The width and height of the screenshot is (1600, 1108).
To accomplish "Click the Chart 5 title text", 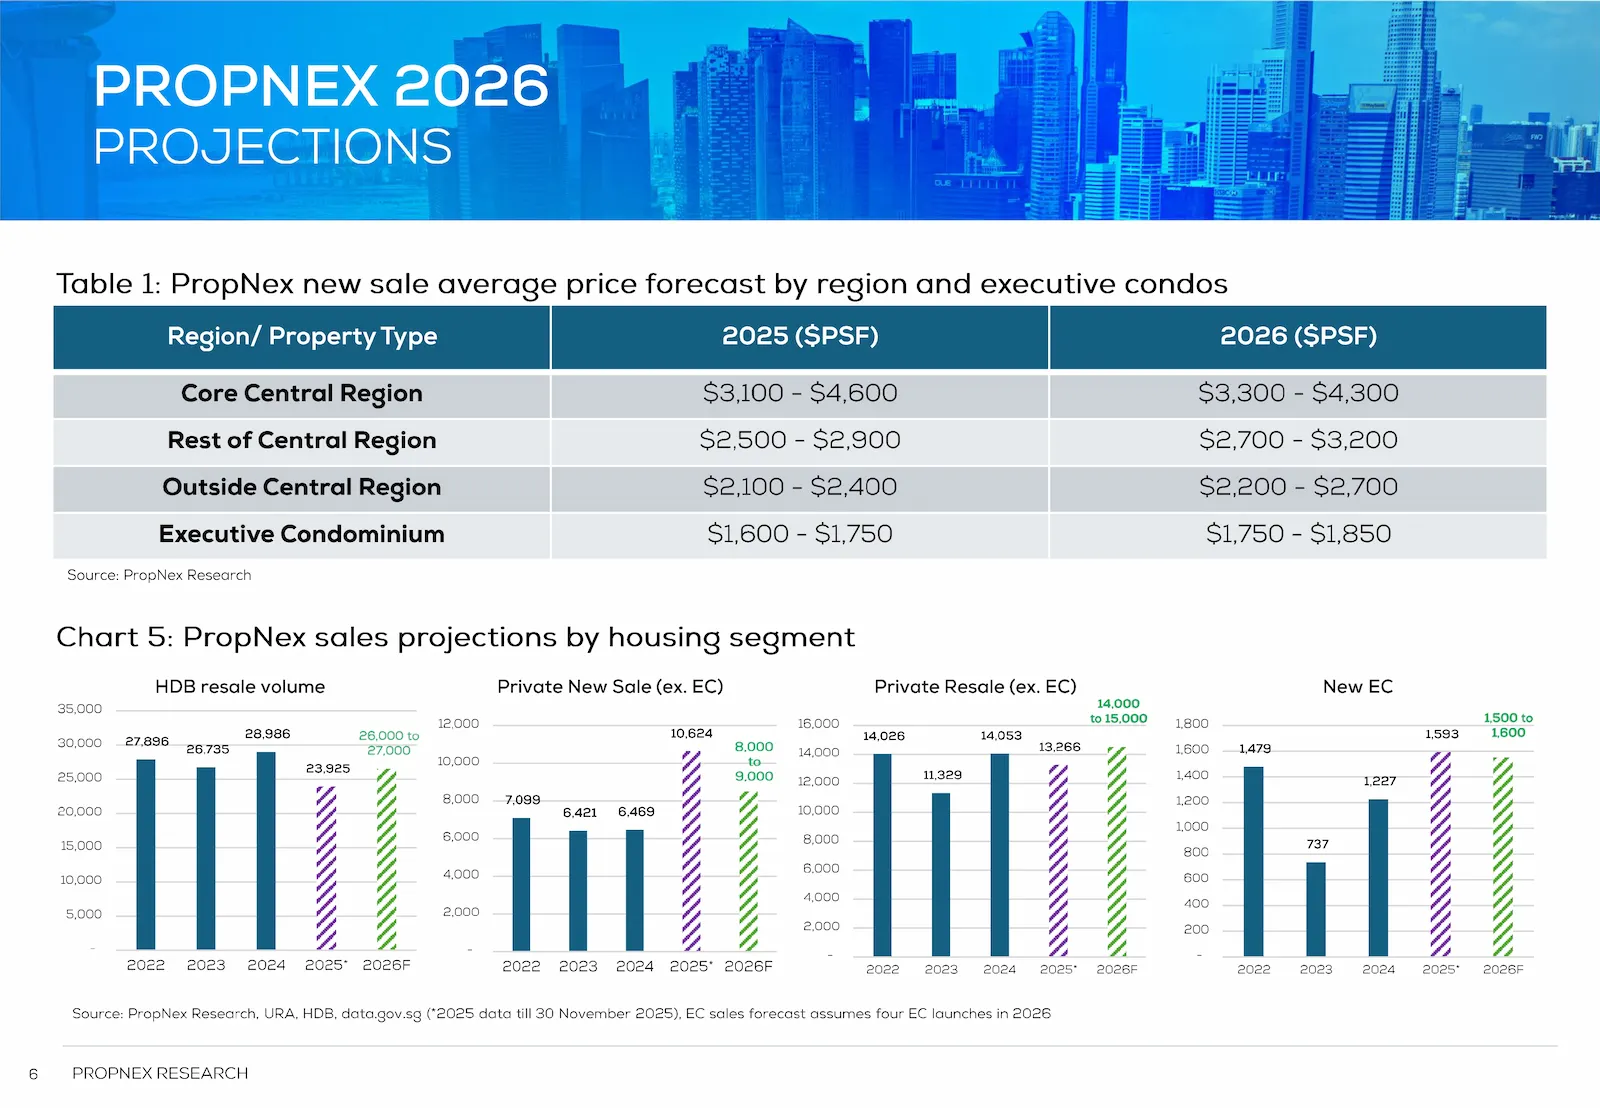I will [456, 638].
